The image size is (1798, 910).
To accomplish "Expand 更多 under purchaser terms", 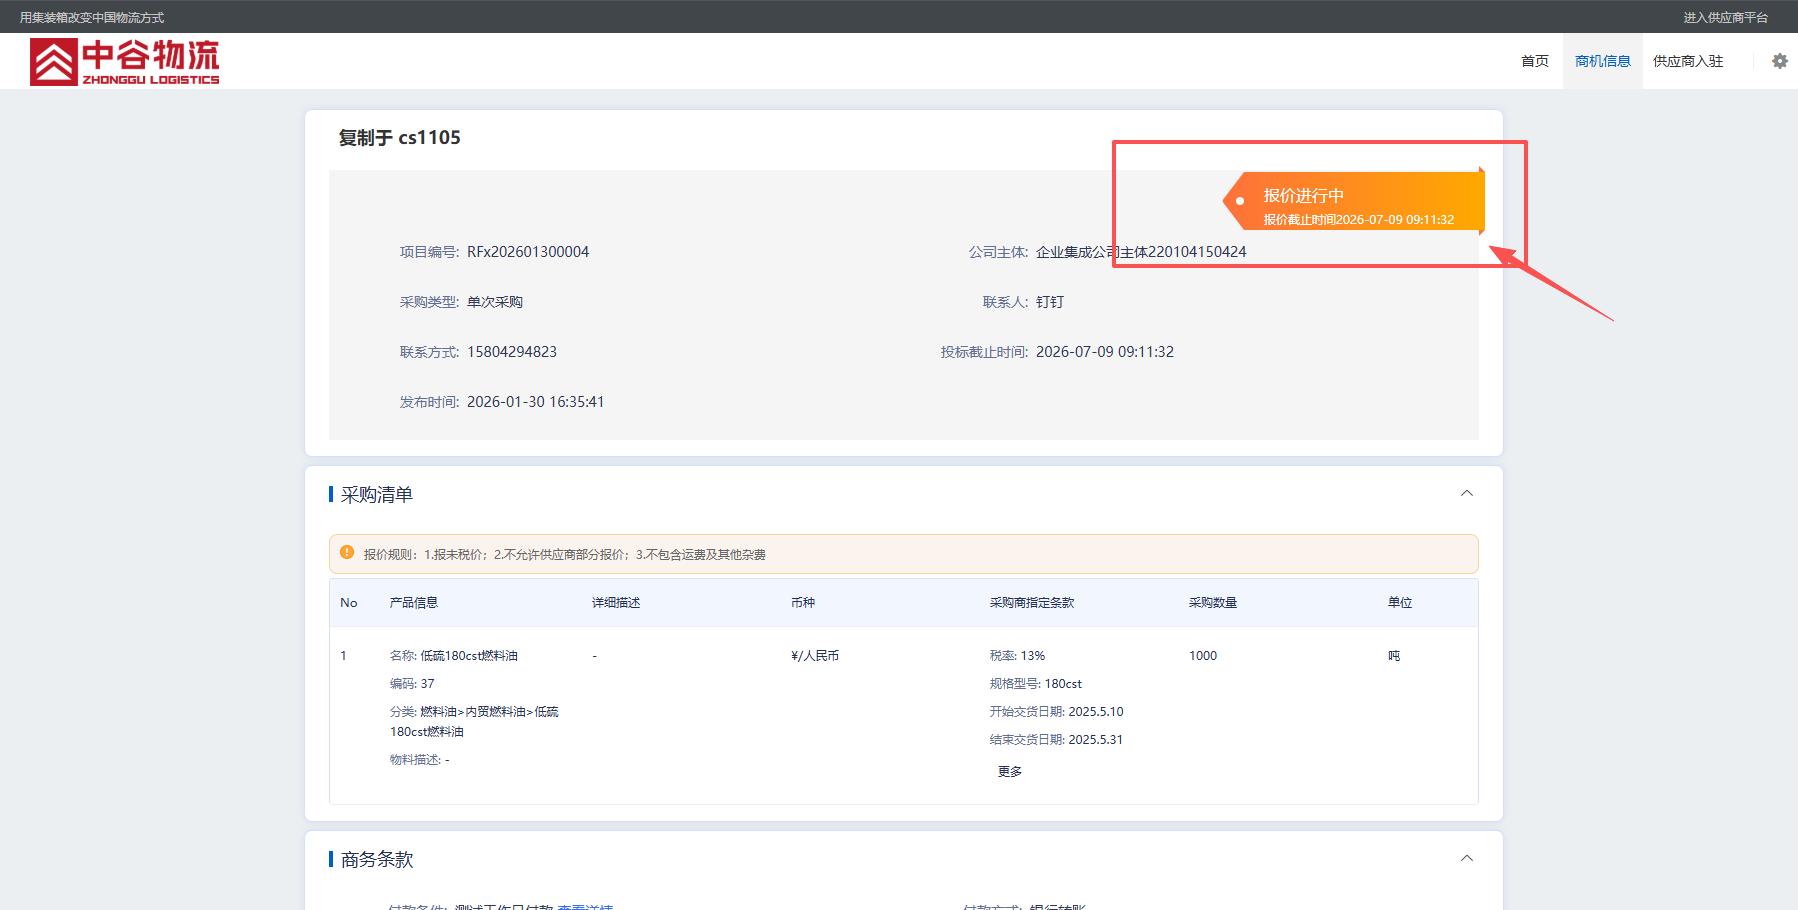I will click(1010, 772).
